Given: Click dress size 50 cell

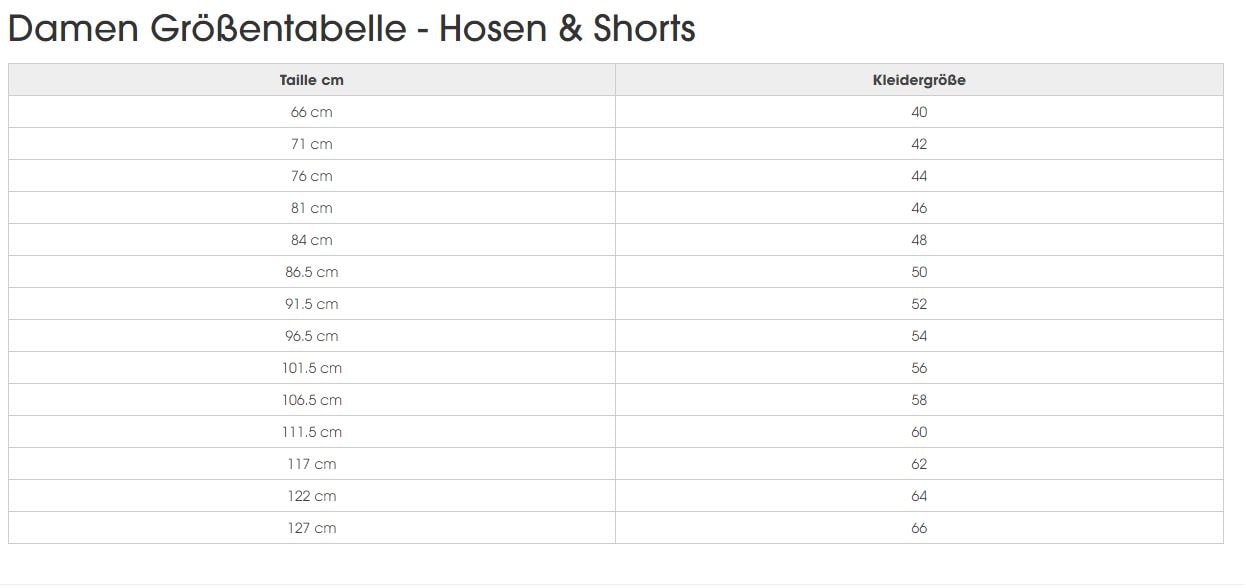Looking at the screenshot, I should (919, 272).
